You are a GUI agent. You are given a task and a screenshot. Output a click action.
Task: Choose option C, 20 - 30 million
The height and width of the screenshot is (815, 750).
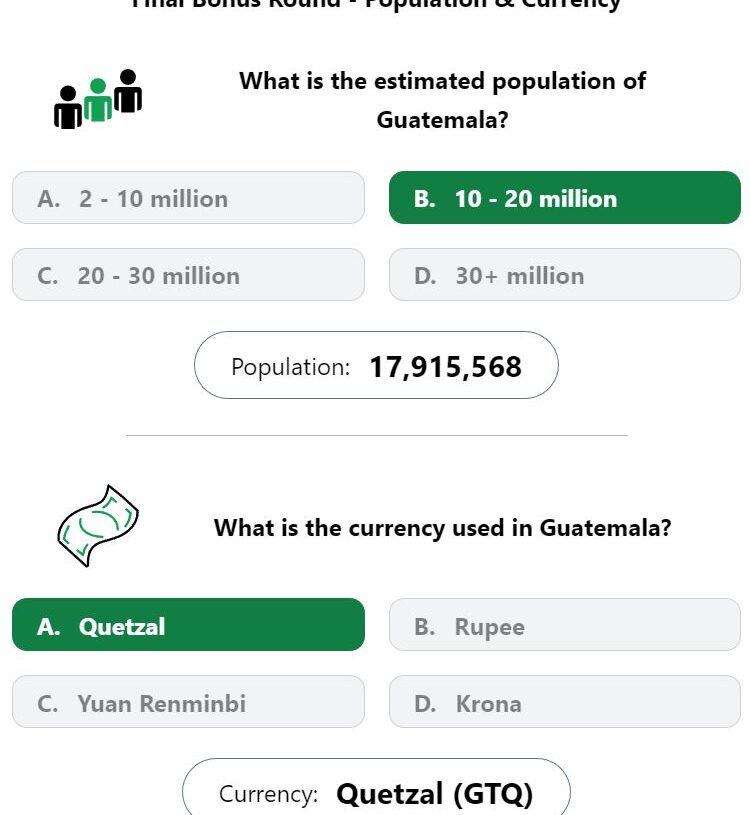point(188,274)
